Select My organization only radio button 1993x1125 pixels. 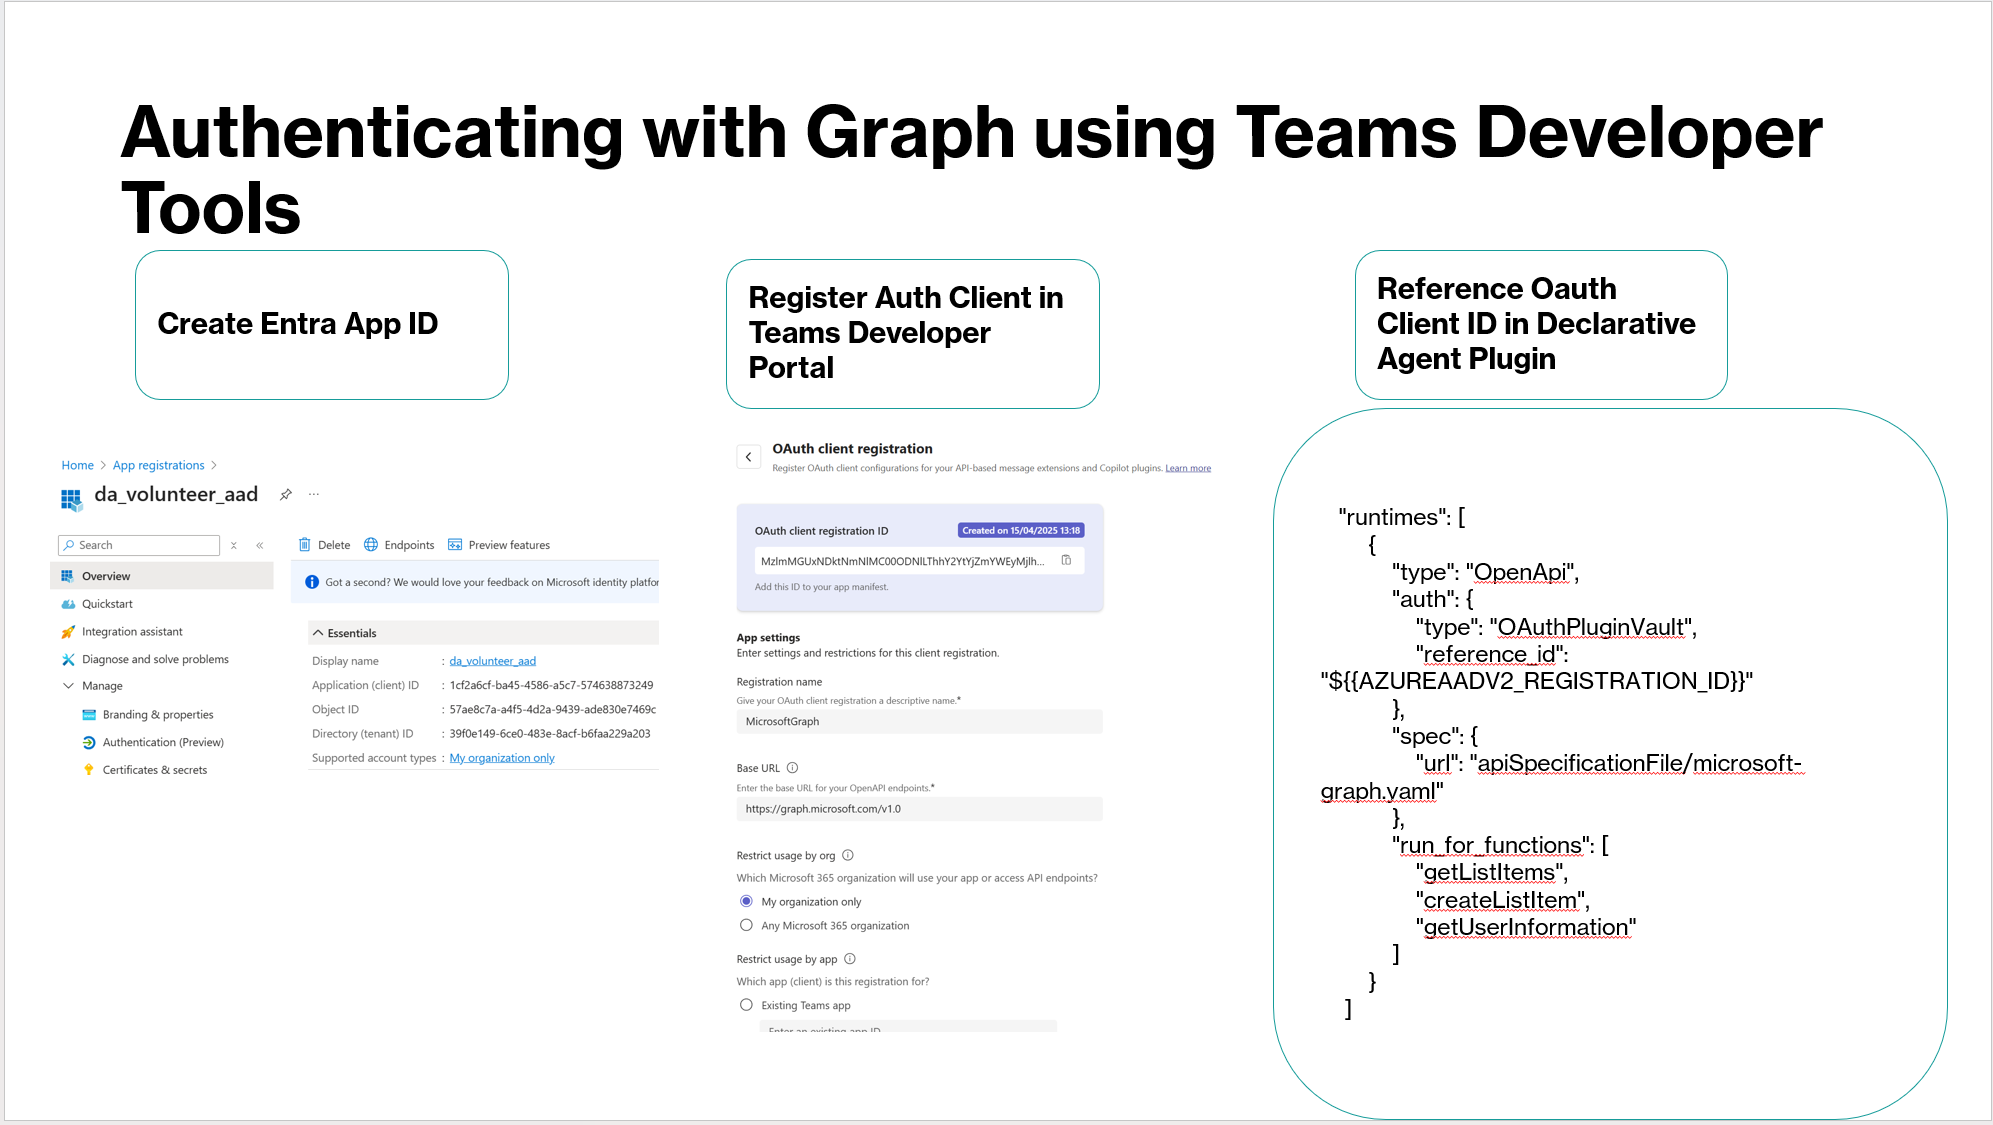pyautogui.click(x=746, y=901)
